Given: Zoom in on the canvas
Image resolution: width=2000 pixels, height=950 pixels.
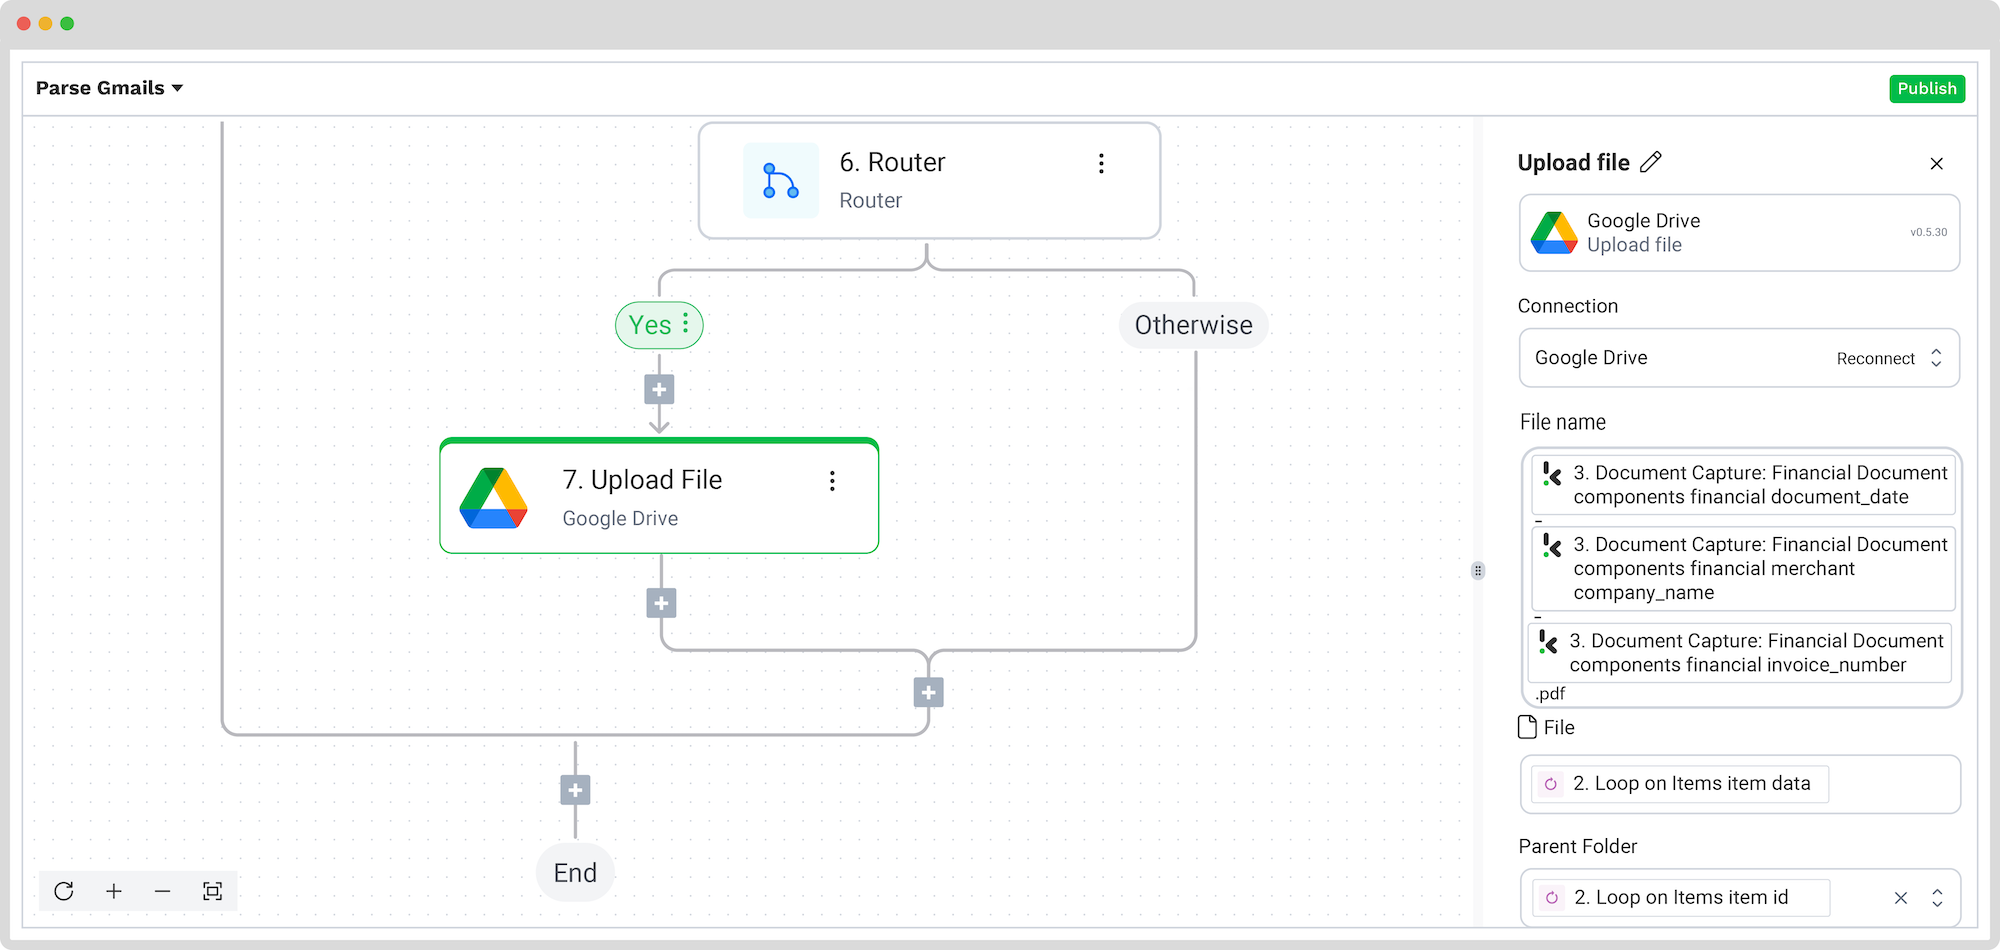Looking at the screenshot, I should (114, 891).
